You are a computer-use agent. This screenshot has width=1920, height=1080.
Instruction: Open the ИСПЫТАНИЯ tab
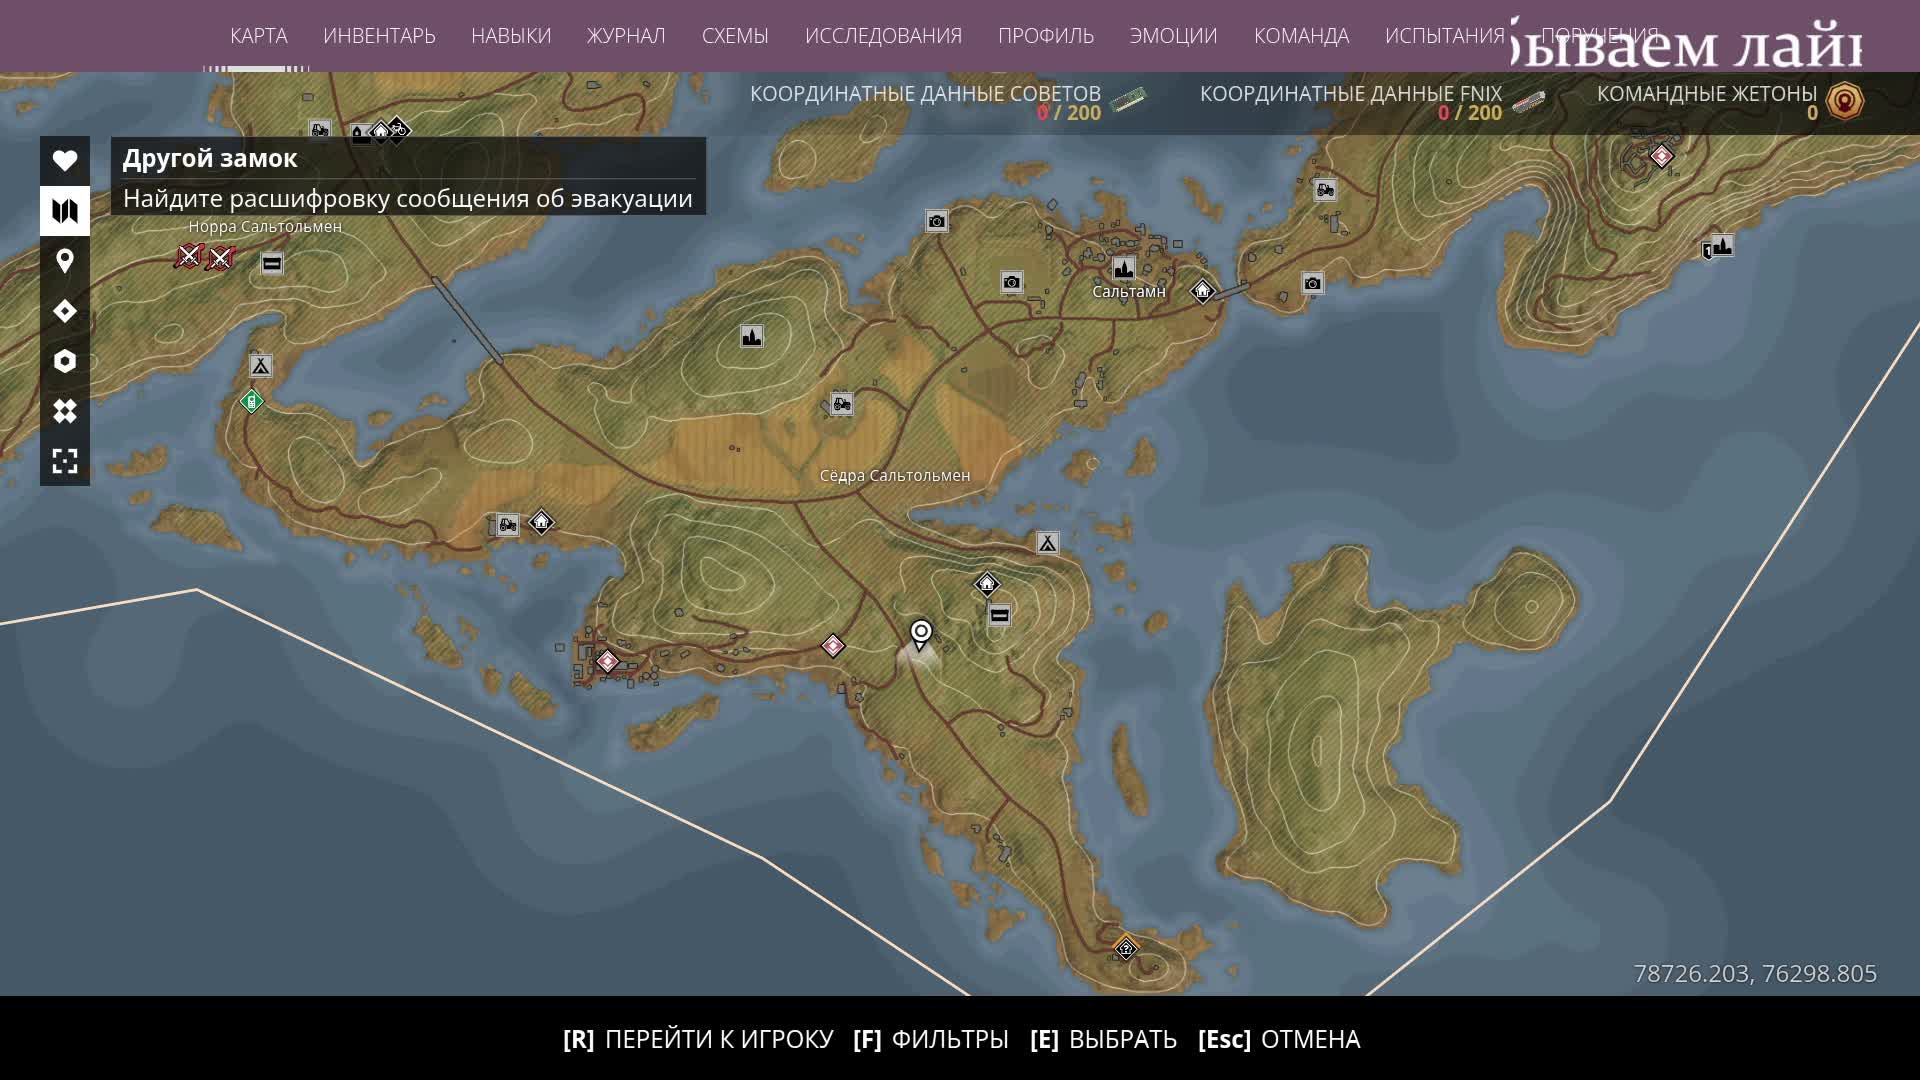click(1444, 36)
